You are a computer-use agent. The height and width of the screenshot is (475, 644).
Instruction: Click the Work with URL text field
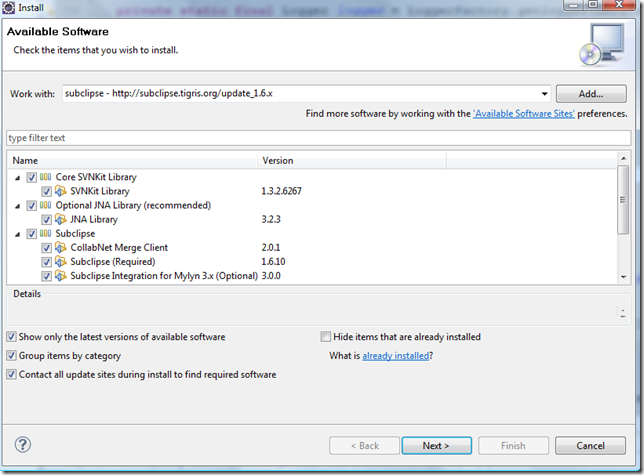[301, 94]
